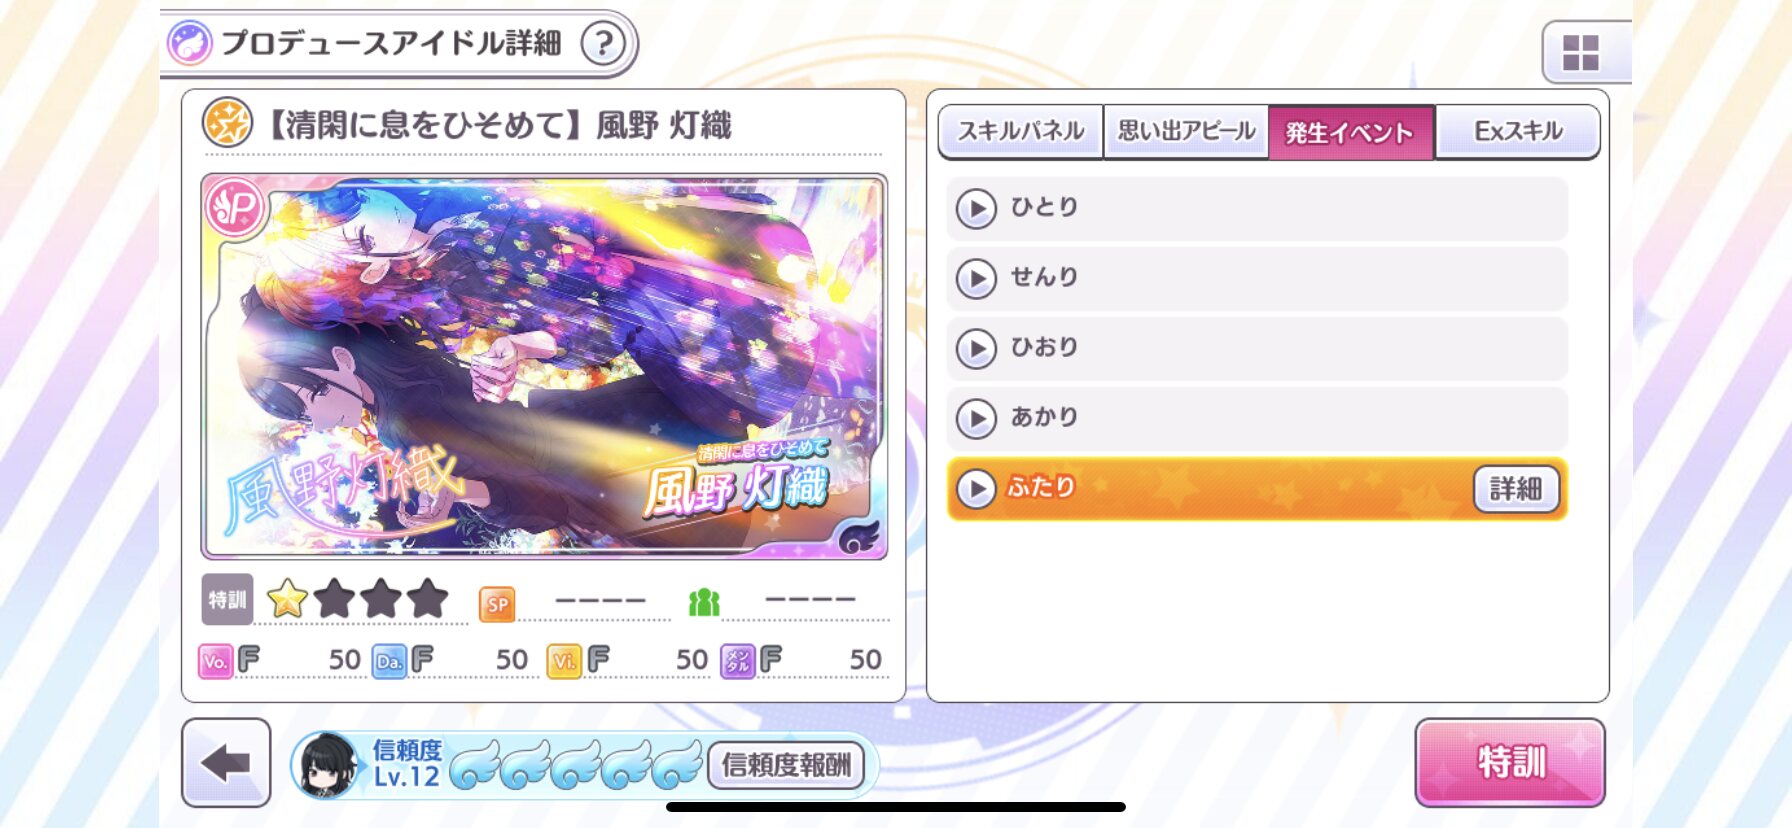Tap the trust level wings gauge
This screenshot has width=1792, height=828.
pyautogui.click(x=577, y=765)
